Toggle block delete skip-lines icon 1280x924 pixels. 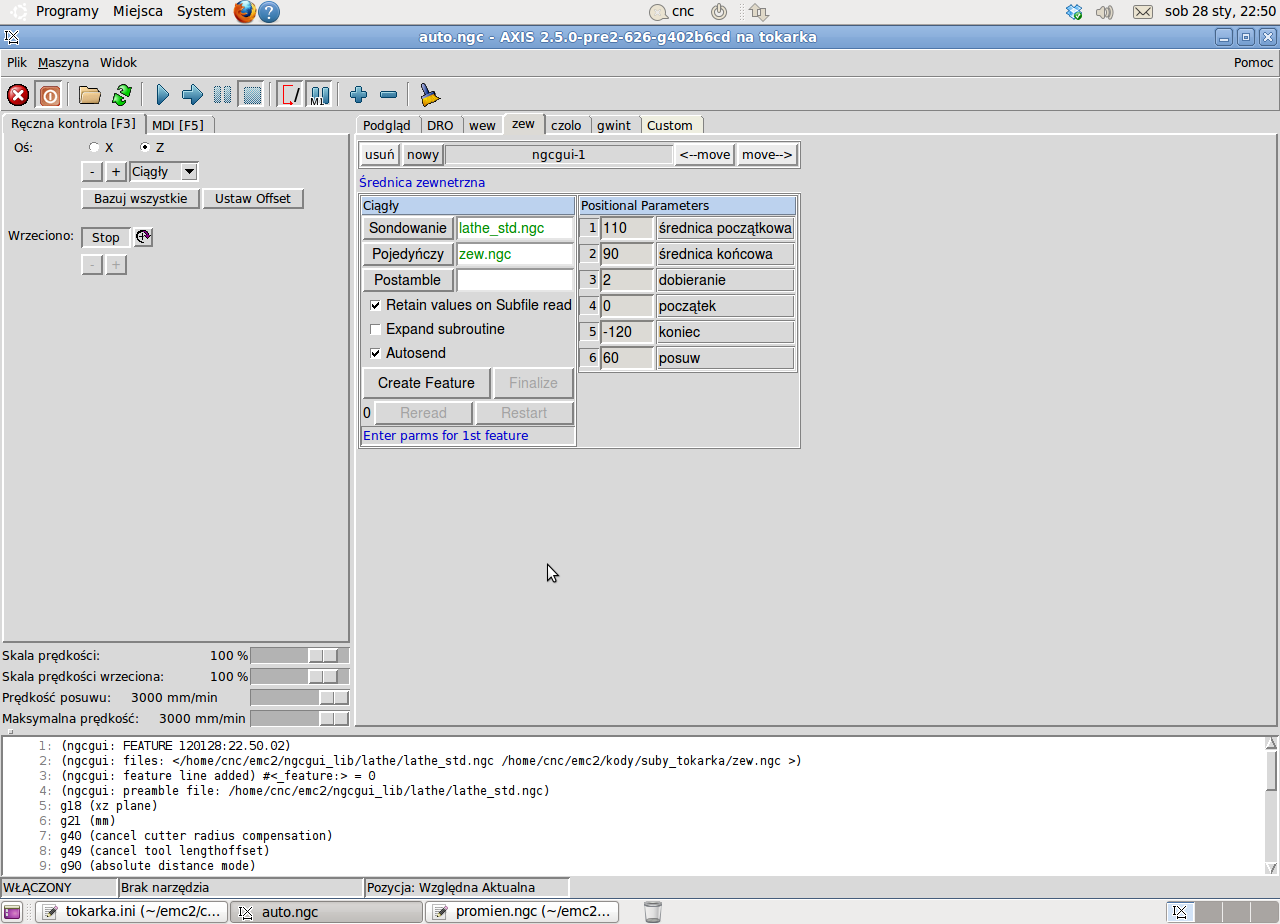pyautogui.click(x=290, y=95)
